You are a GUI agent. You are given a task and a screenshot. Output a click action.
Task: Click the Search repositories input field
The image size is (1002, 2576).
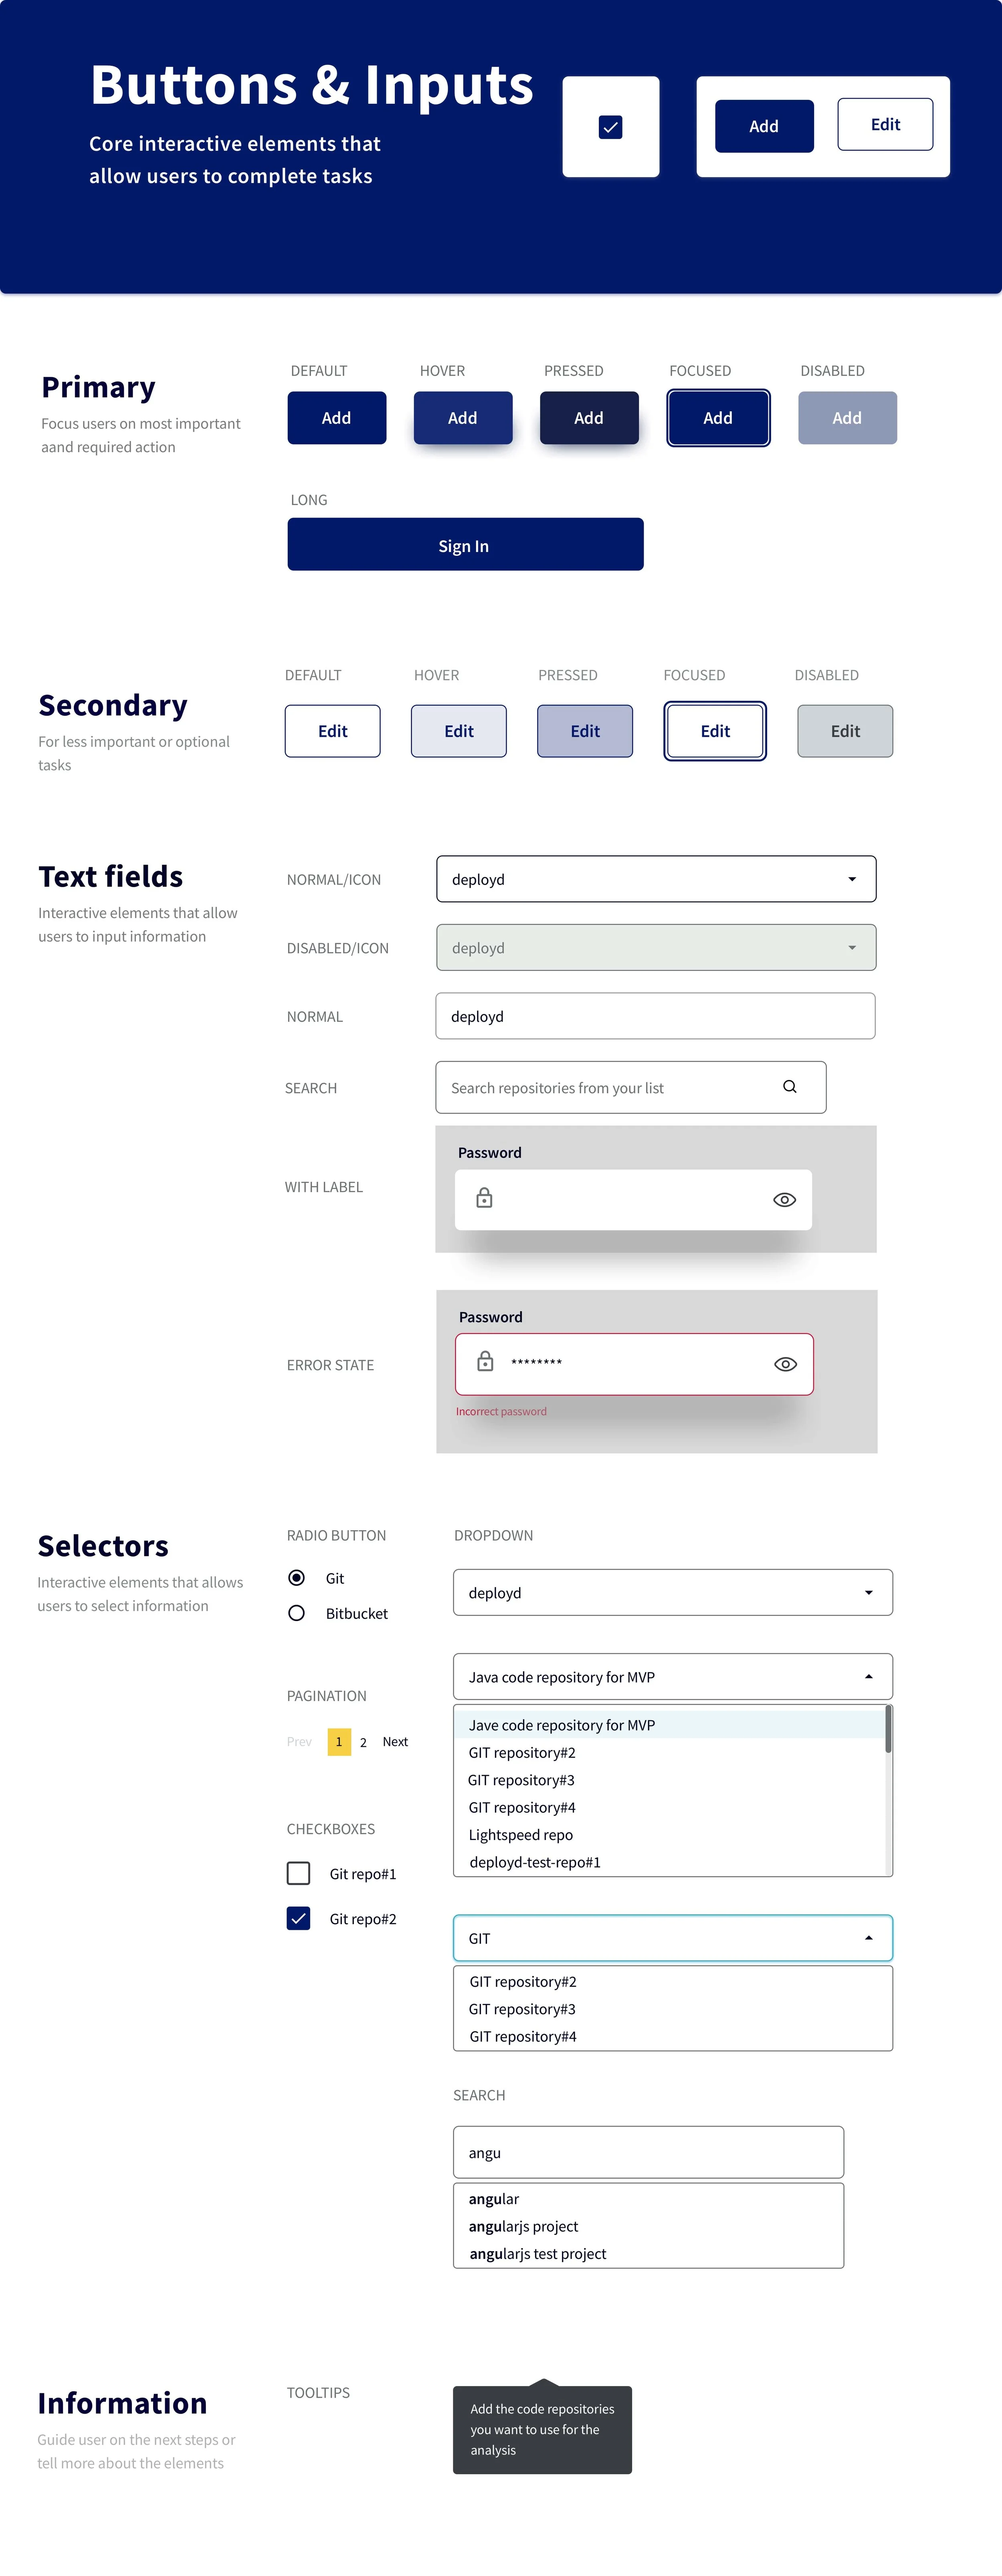click(610, 1088)
